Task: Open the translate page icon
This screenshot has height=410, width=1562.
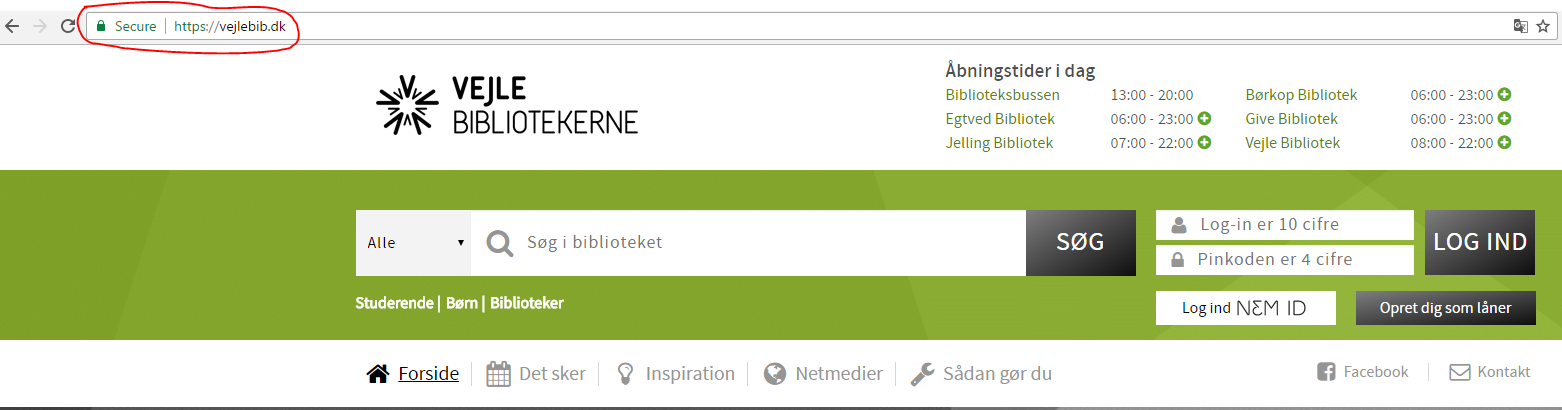Action: click(1521, 26)
